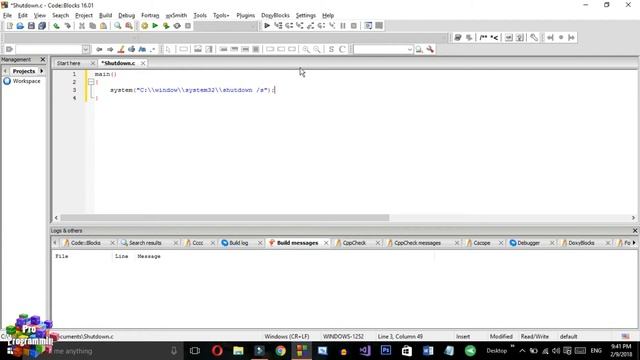
Task: Open Find with the magnifier icon
Action: 118,26
